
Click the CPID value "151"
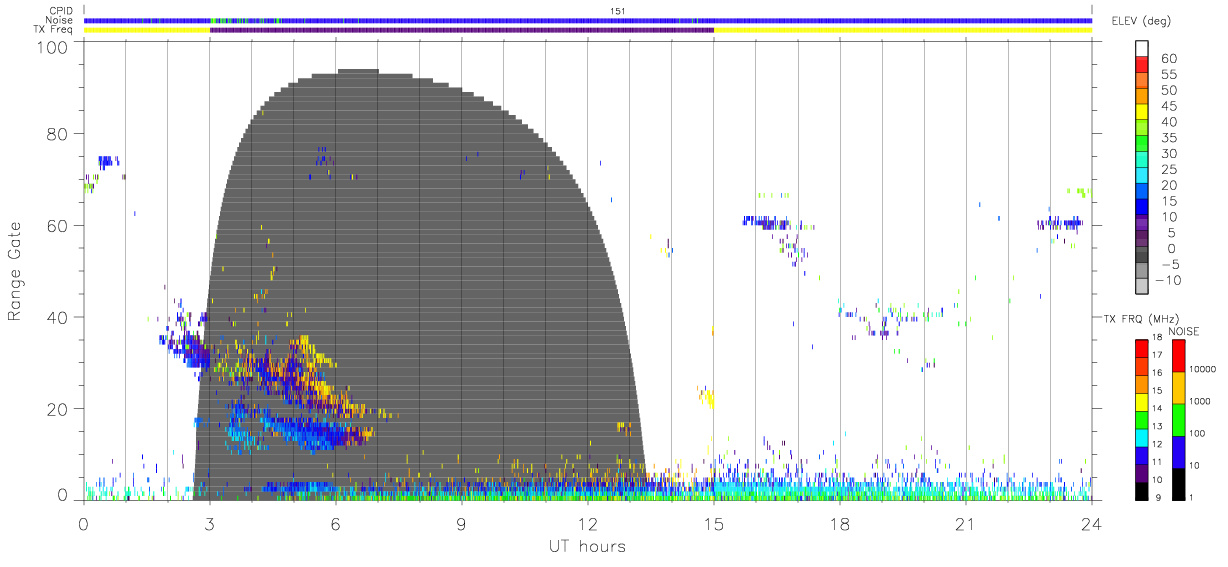click(618, 11)
